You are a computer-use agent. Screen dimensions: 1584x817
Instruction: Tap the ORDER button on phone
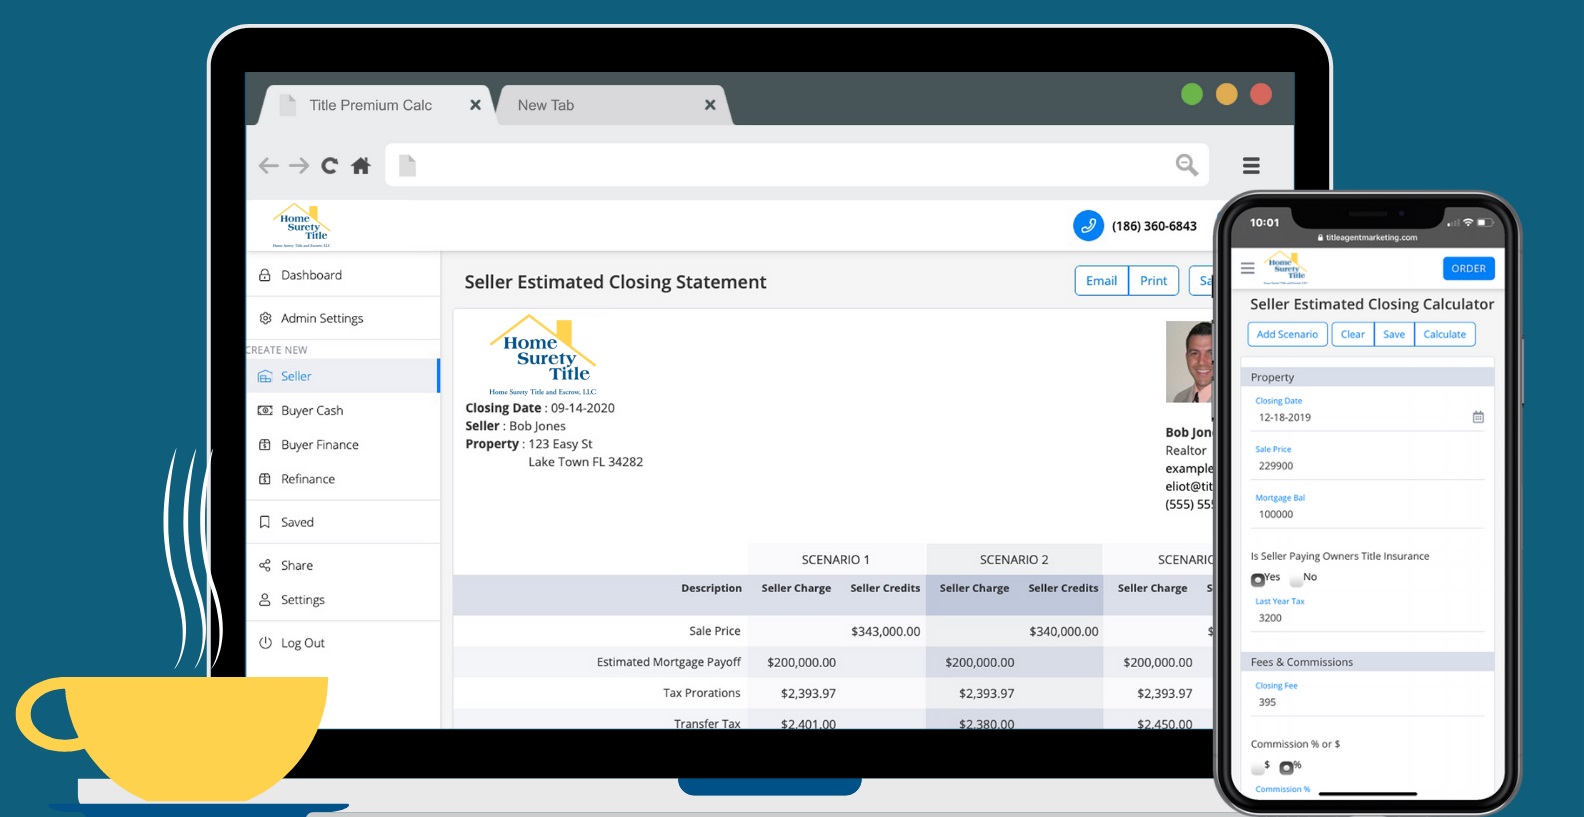tap(1468, 268)
